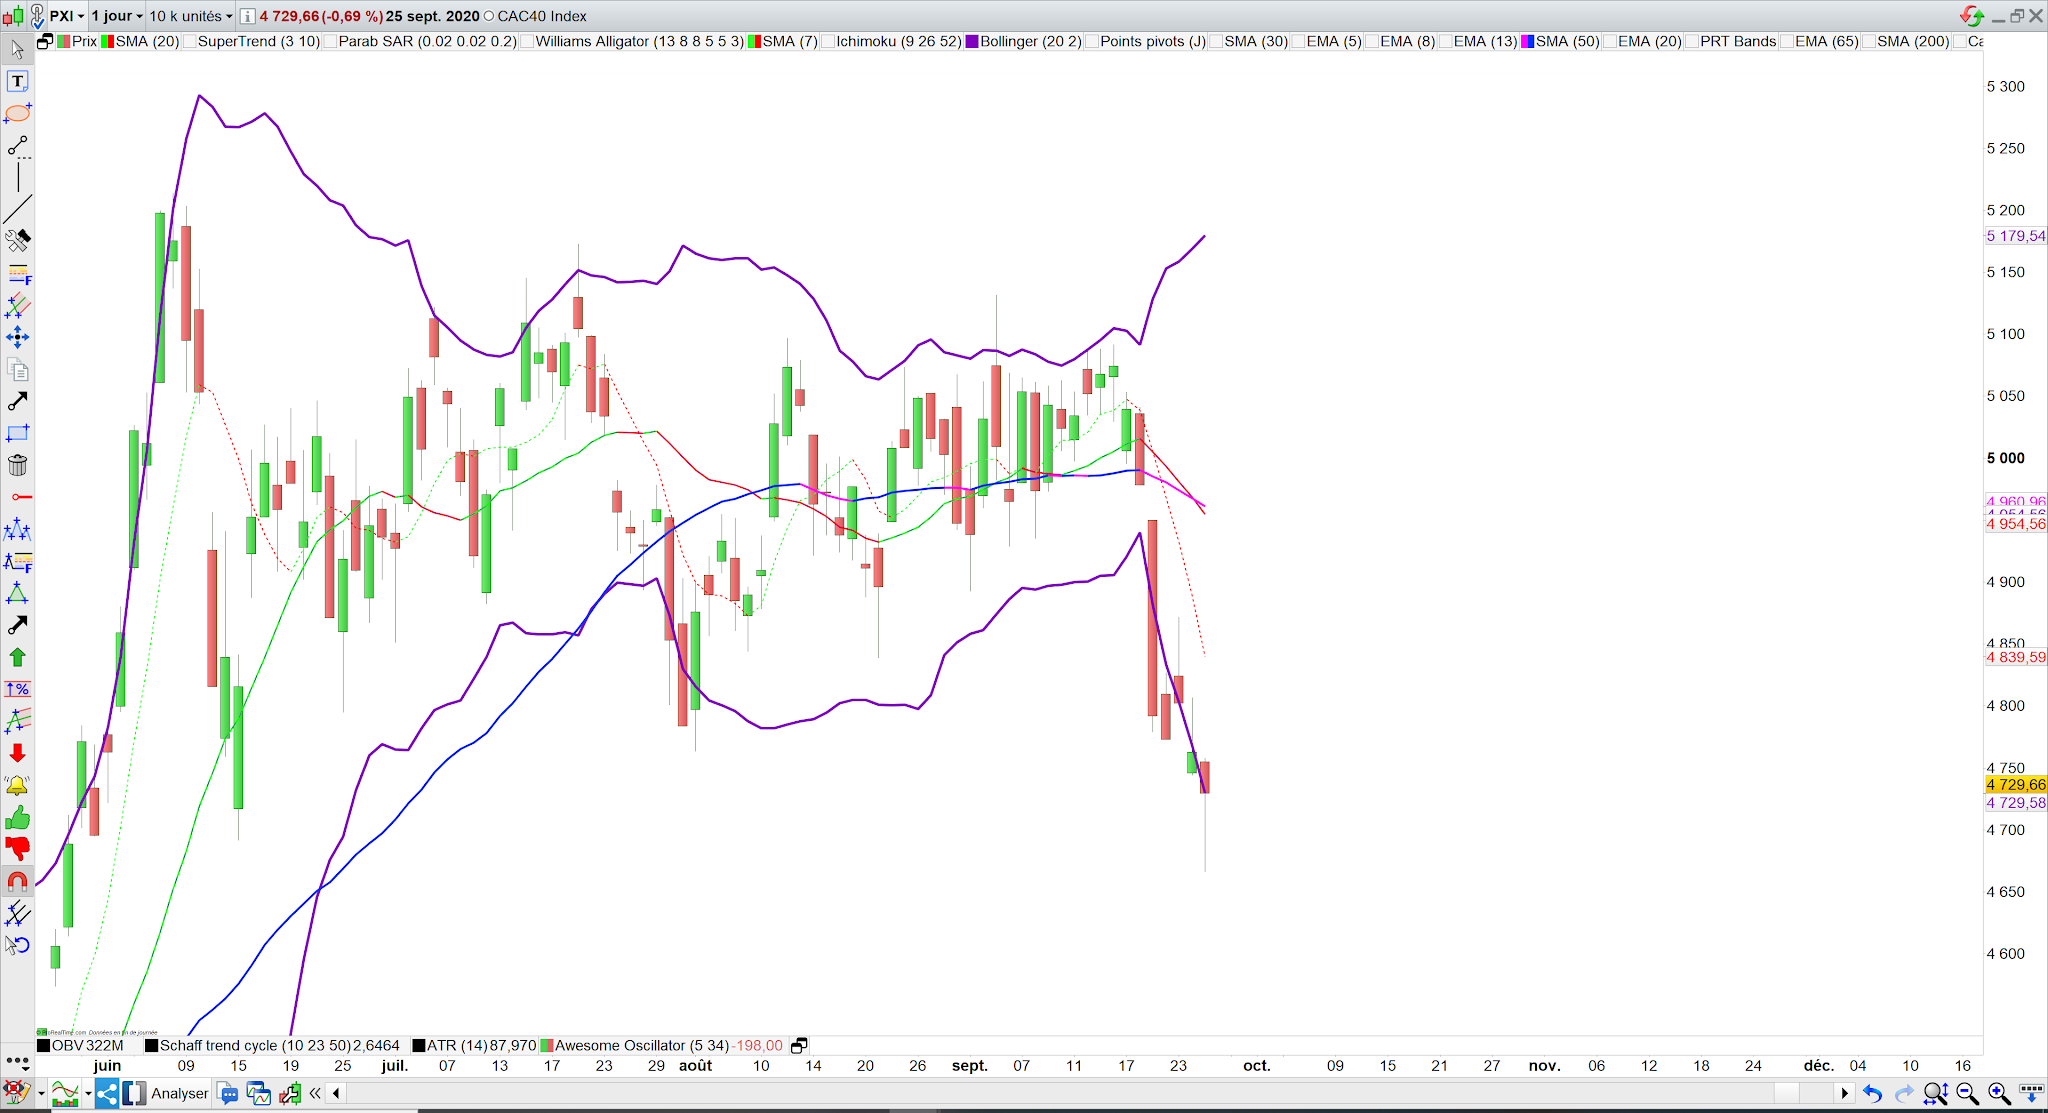Collapse toolbar with the double chevron

pos(315,1093)
